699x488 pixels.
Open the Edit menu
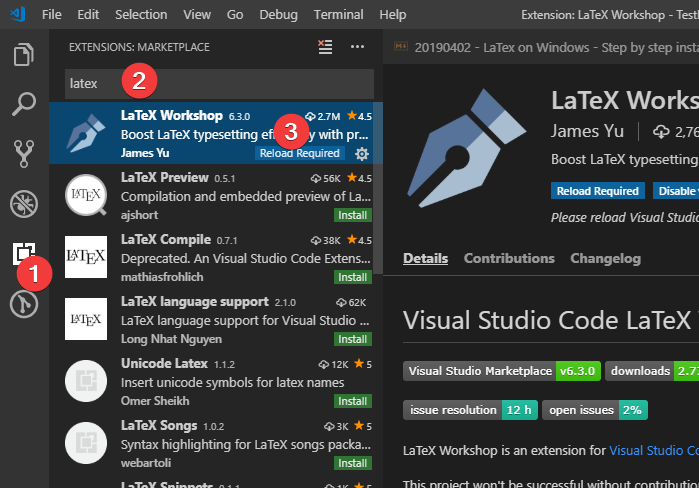[x=88, y=14]
